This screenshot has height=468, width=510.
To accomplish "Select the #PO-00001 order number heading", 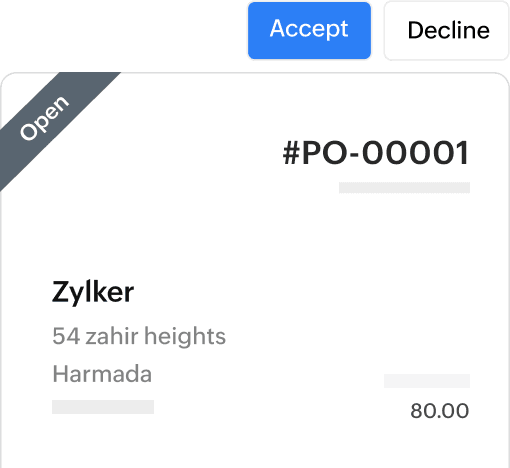I will pos(376,153).
